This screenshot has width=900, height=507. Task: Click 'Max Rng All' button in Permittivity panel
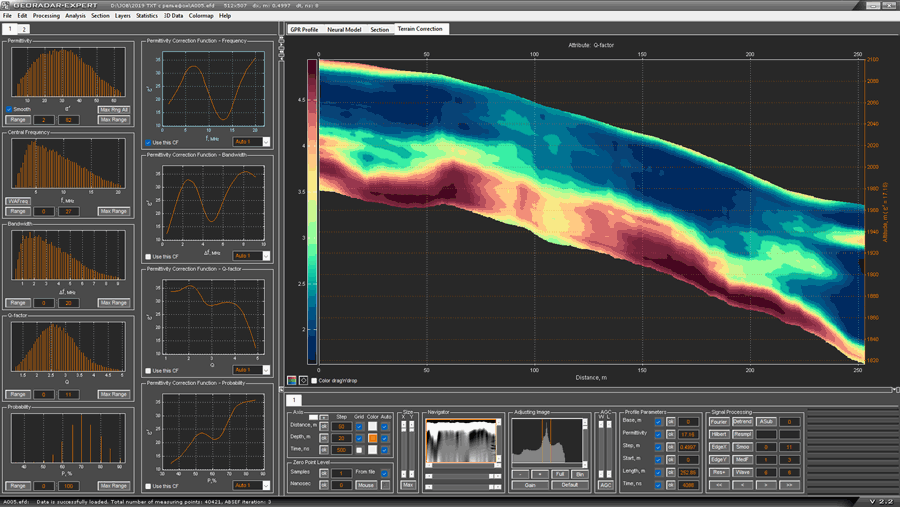(114, 110)
